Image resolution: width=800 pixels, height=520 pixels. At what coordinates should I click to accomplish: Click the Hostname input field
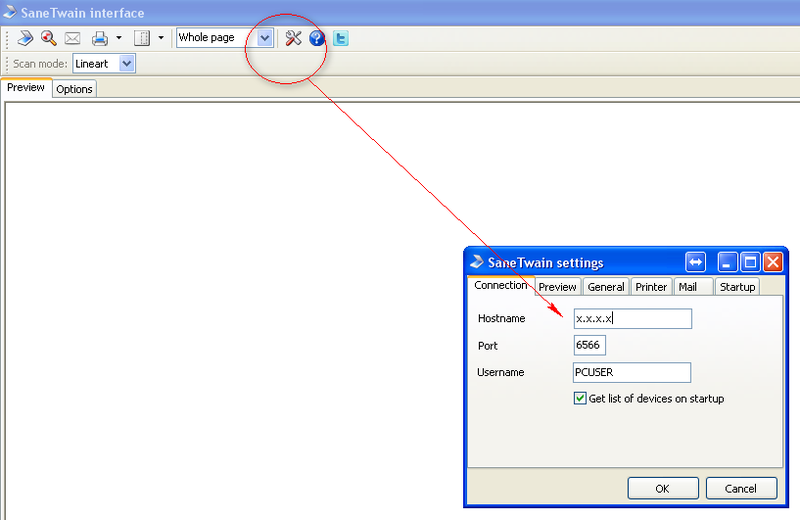point(632,318)
